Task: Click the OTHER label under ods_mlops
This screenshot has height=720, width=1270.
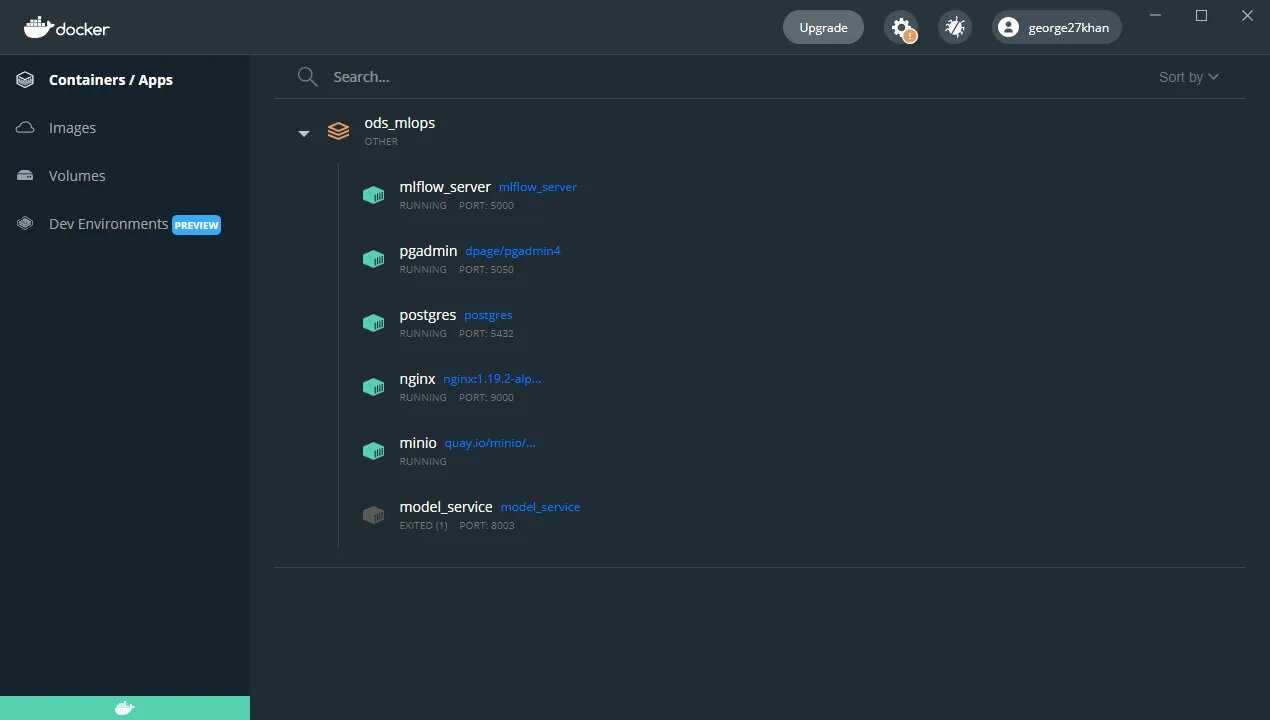Action: click(x=381, y=142)
